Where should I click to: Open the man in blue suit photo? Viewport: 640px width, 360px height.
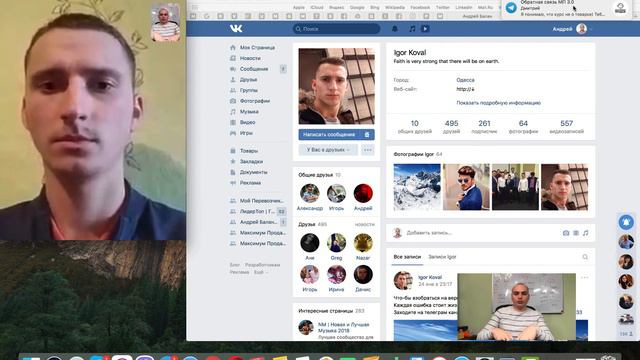click(x=466, y=187)
